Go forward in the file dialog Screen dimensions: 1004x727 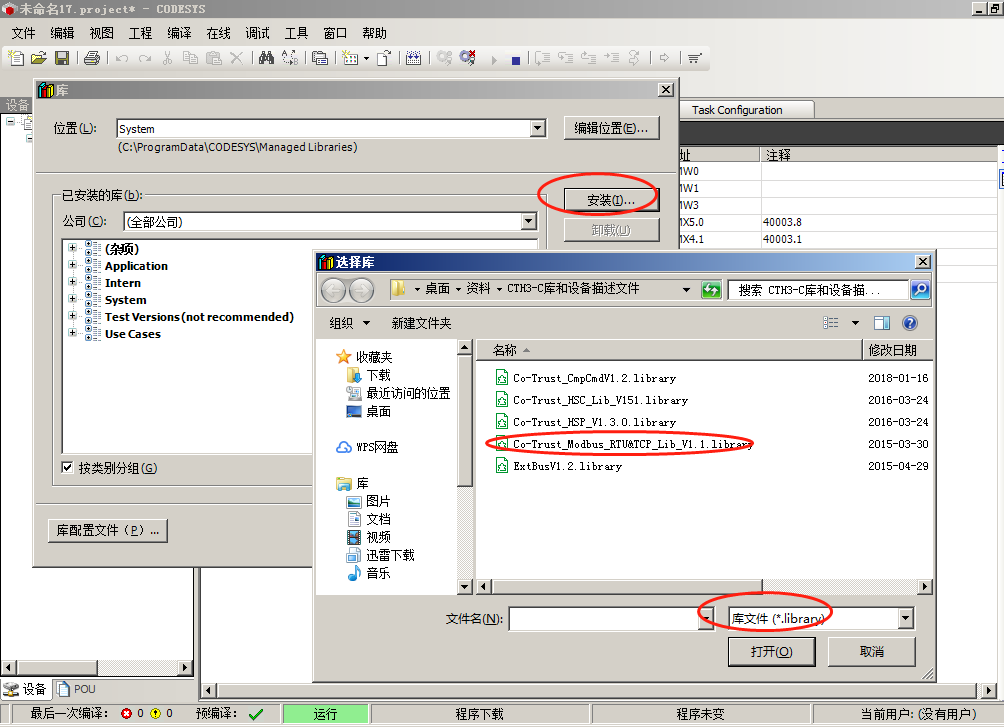[362, 291]
